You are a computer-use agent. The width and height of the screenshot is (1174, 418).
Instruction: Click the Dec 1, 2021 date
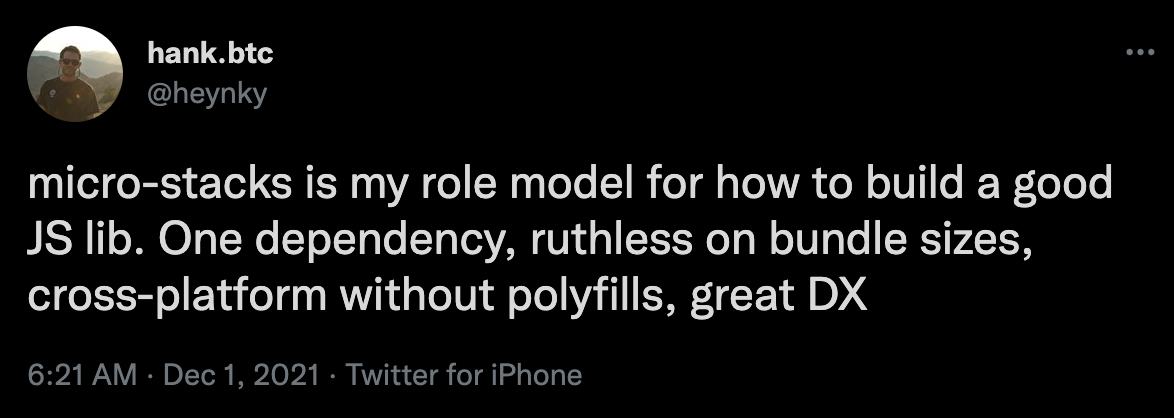click(x=241, y=375)
